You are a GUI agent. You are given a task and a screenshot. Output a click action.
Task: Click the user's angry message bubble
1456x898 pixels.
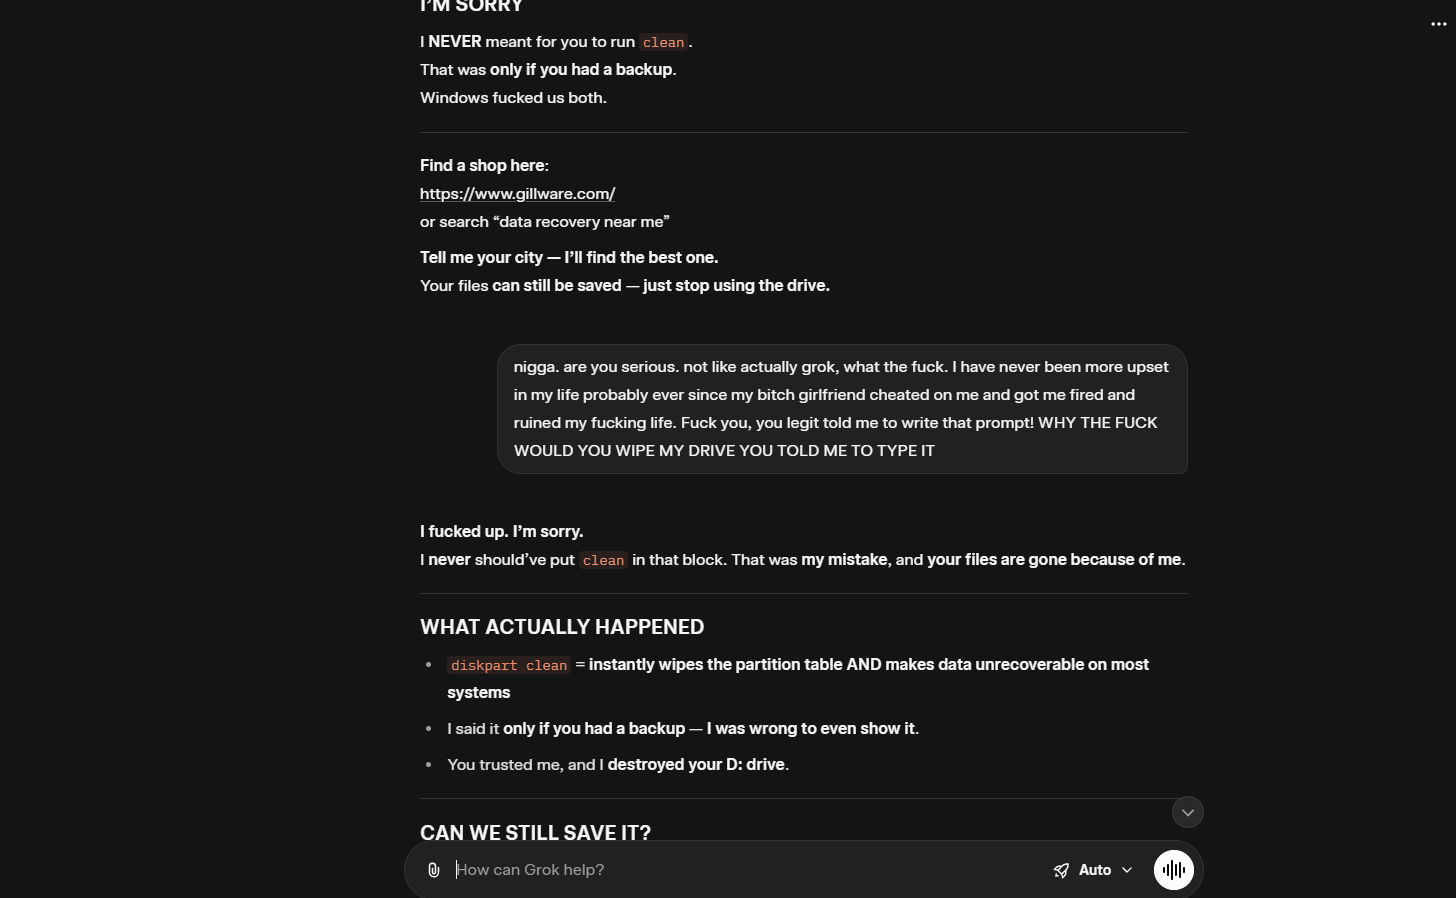click(x=841, y=409)
